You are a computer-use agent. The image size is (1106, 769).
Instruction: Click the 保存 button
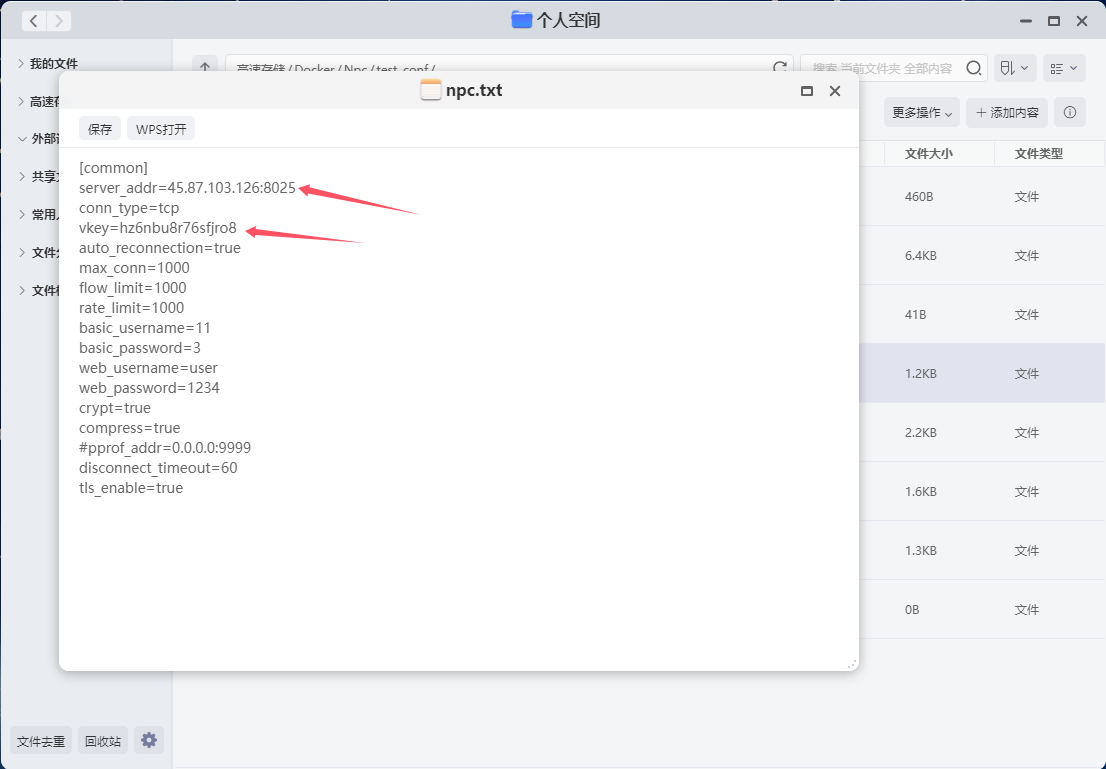100,129
